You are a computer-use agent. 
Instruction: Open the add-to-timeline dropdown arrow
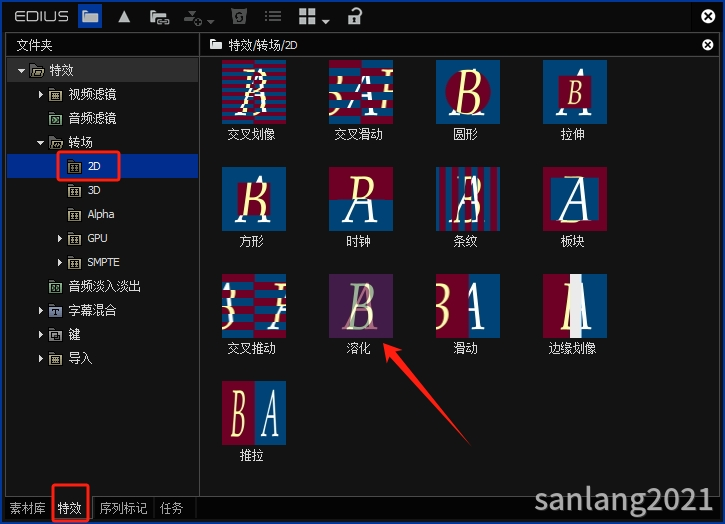211,21
